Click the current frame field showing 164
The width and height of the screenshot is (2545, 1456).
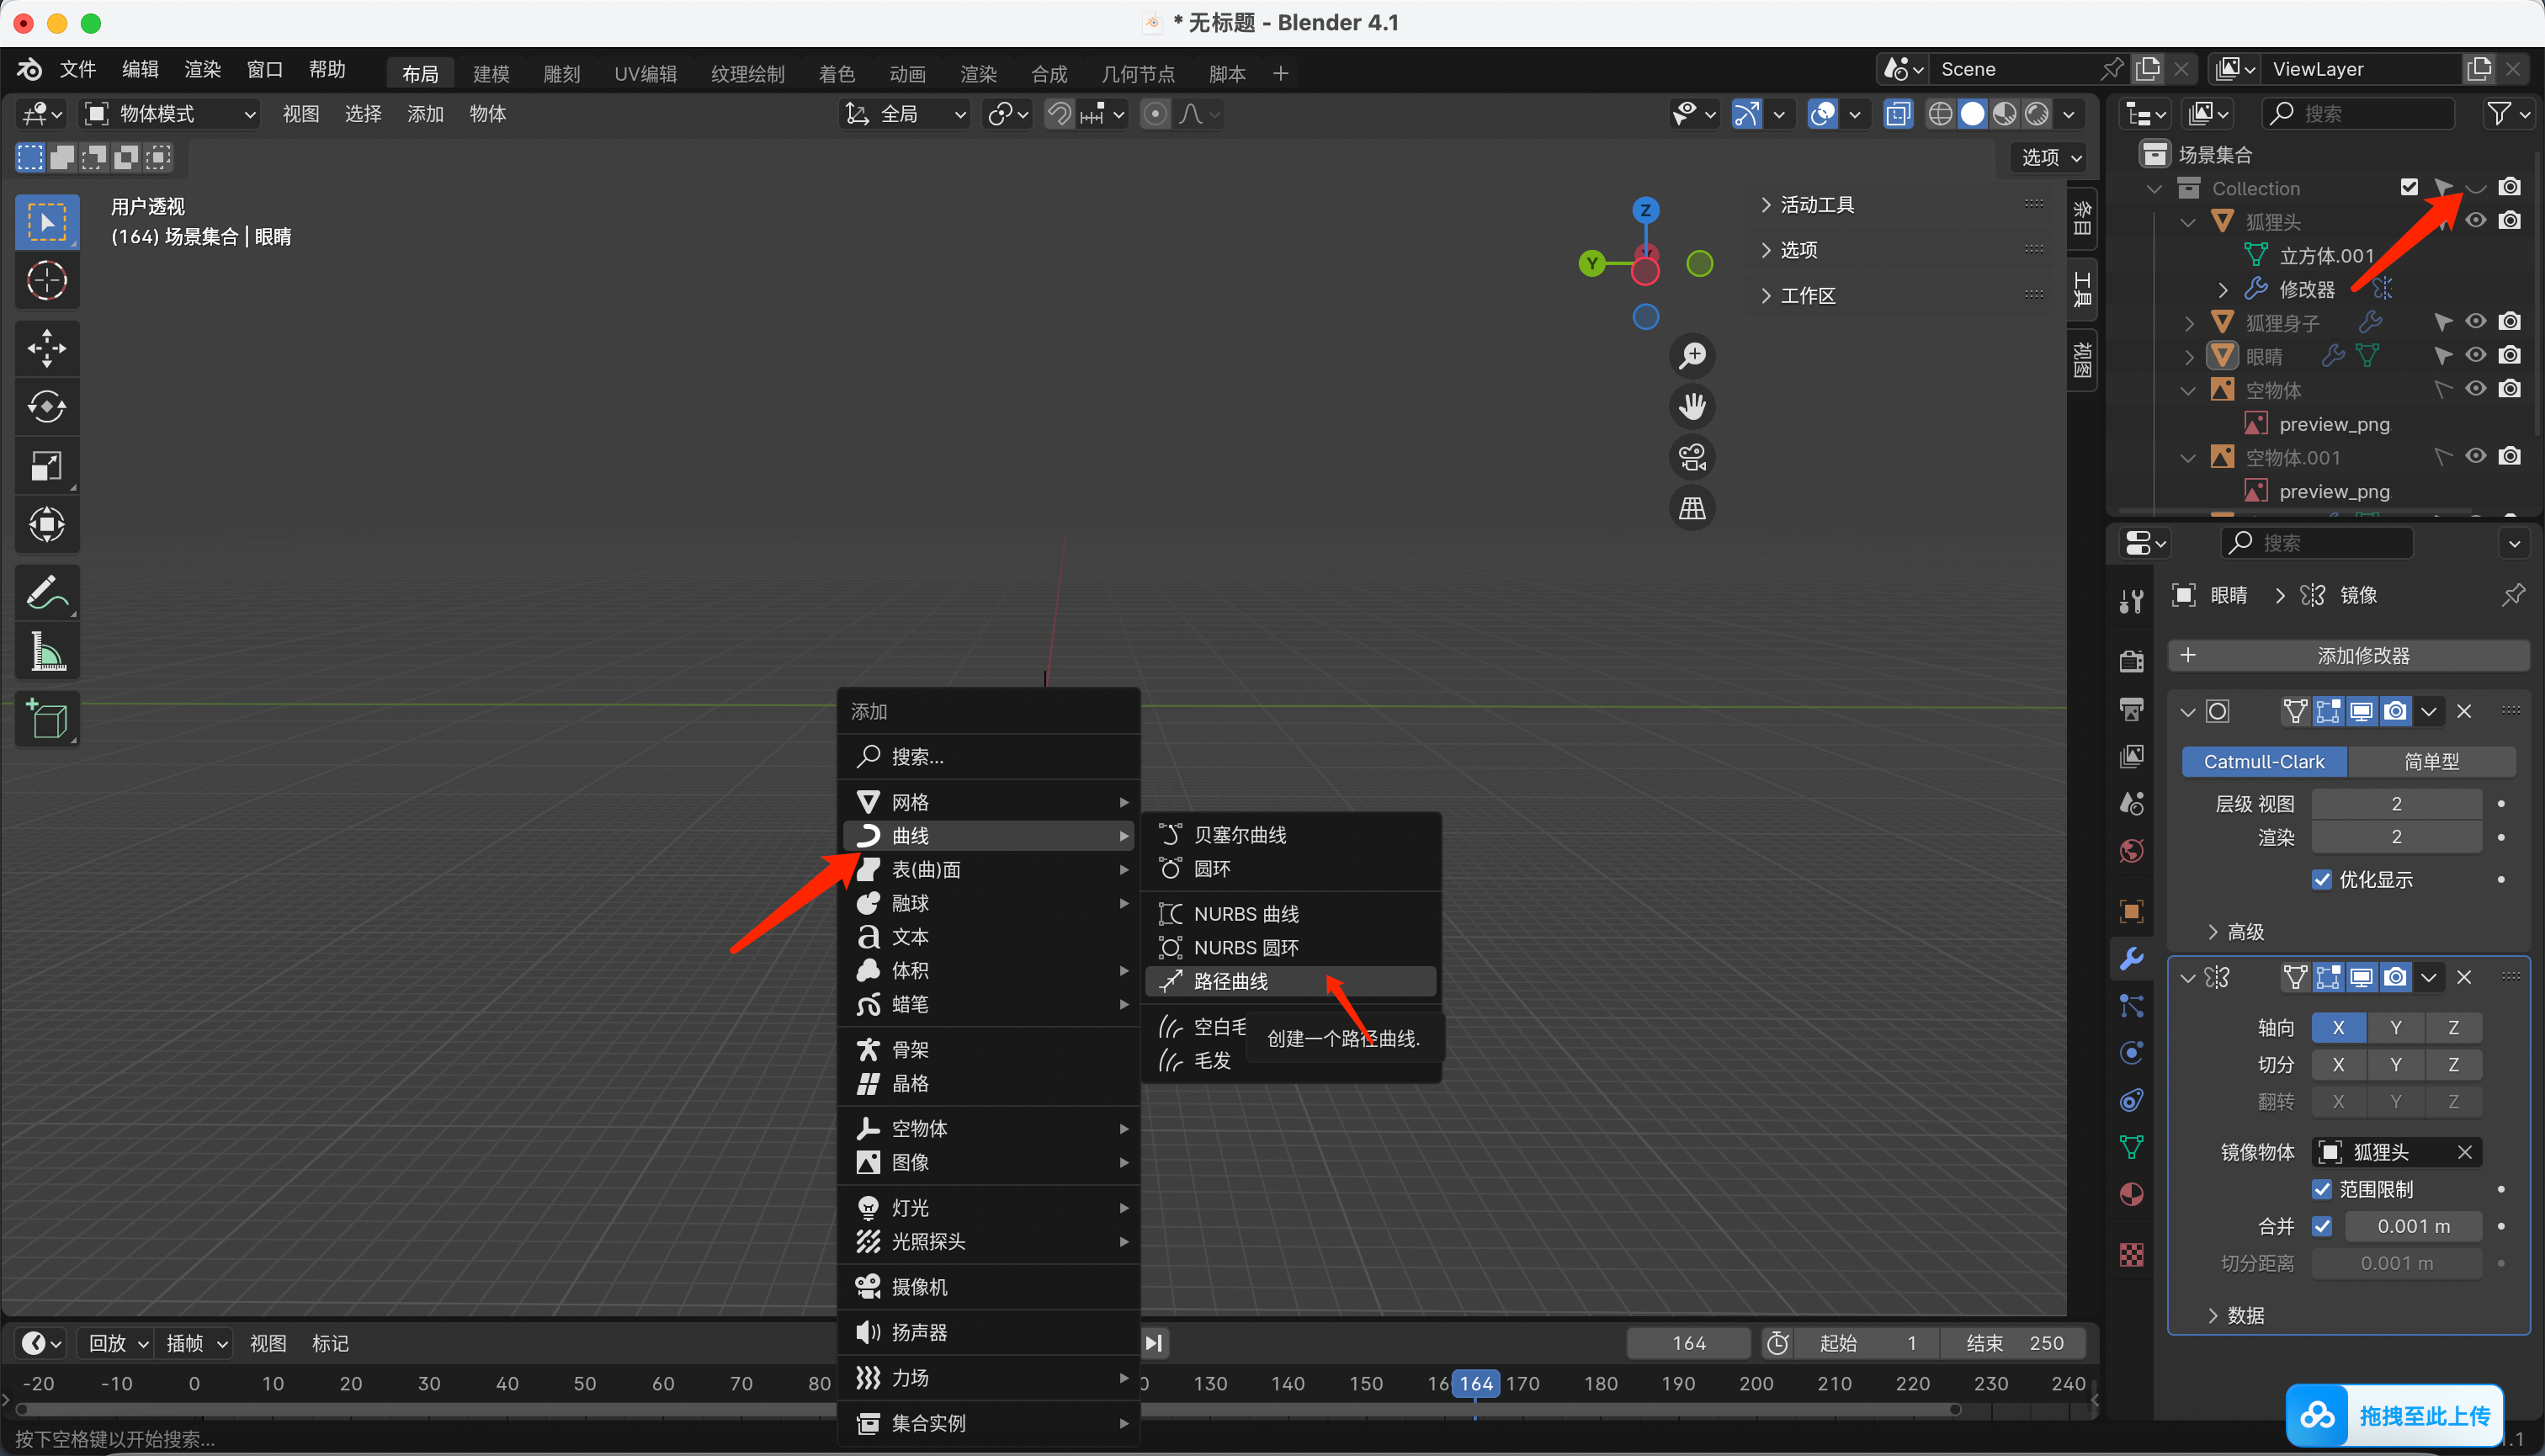pos(1688,1343)
